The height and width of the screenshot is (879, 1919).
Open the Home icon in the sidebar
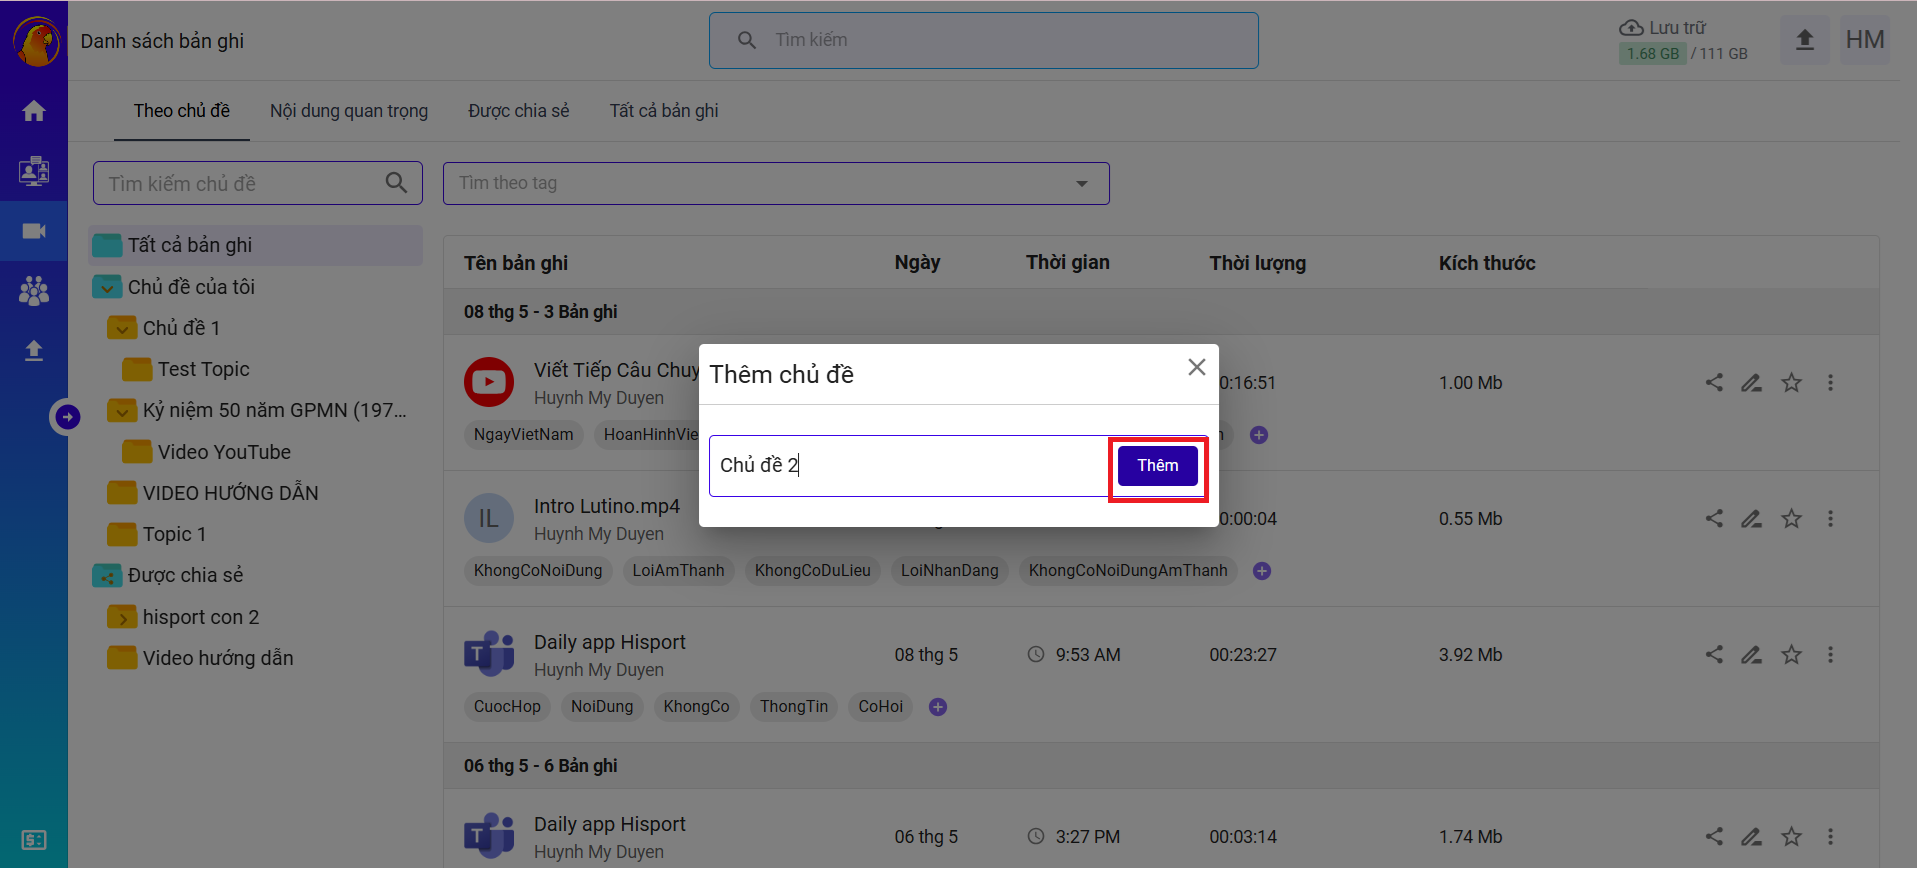pos(34,111)
